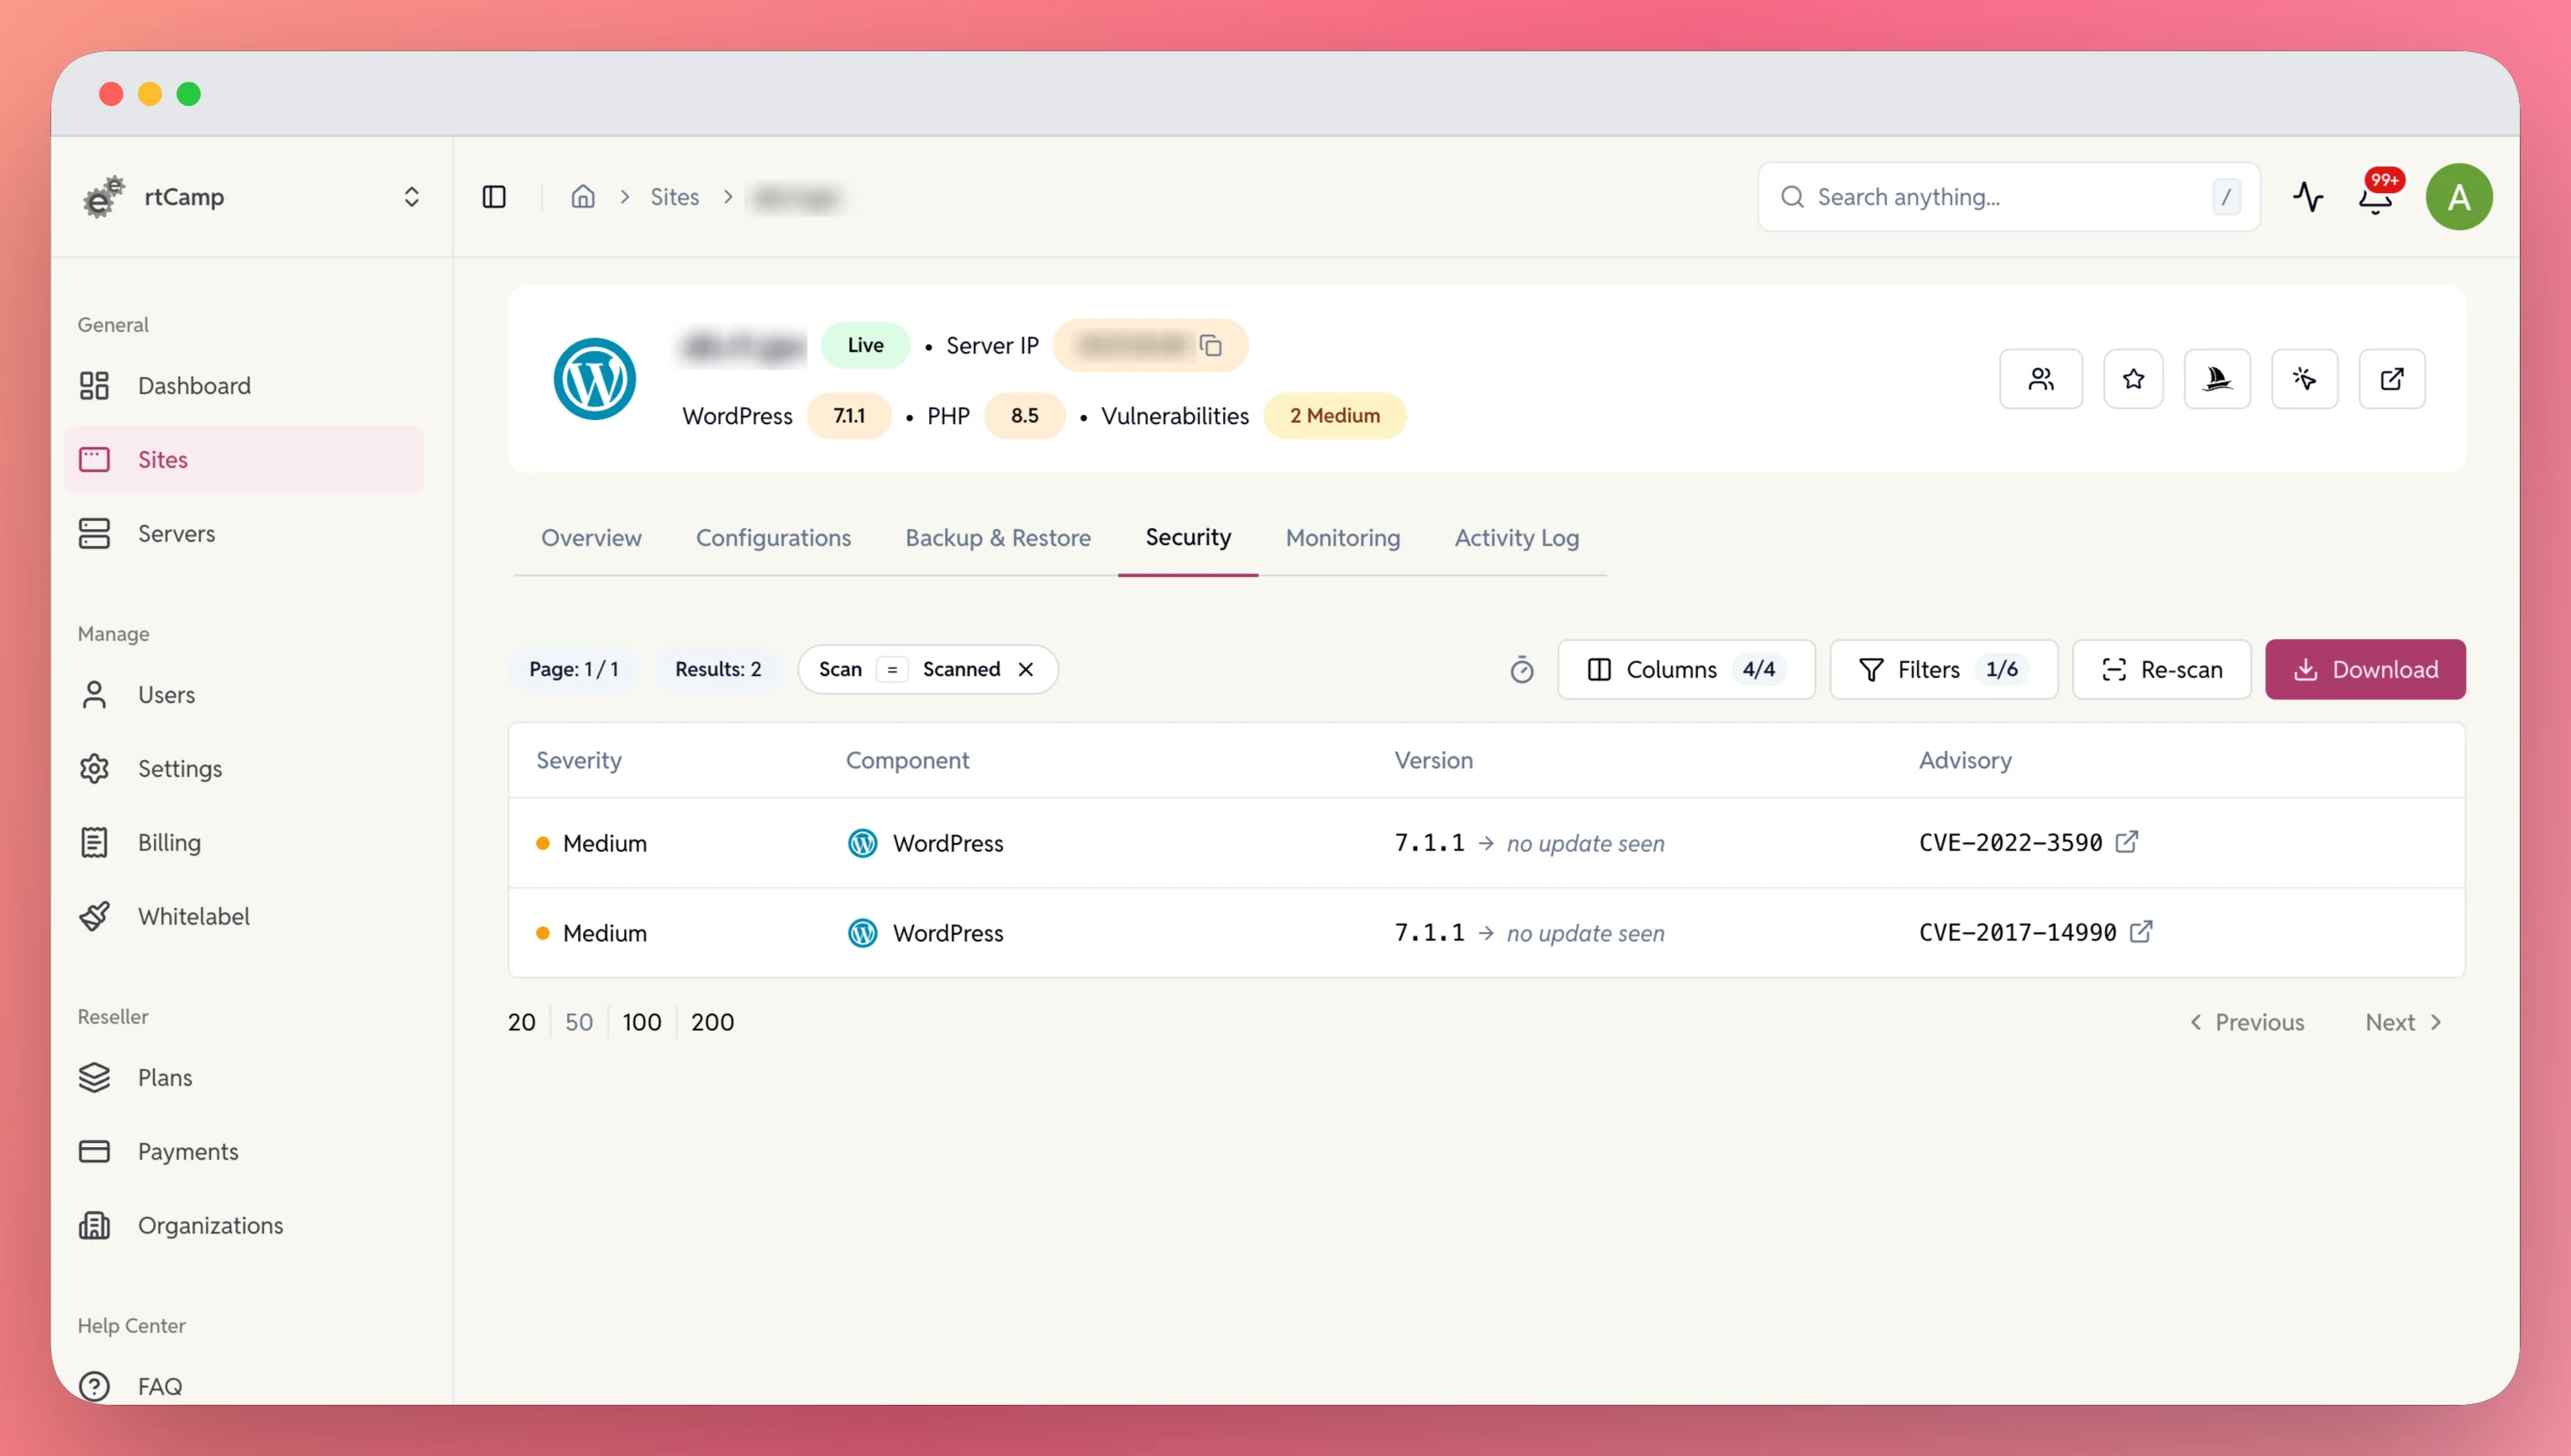Switch to the Configurations tab
Viewport: 2571px width, 1456px height.
[x=773, y=538]
